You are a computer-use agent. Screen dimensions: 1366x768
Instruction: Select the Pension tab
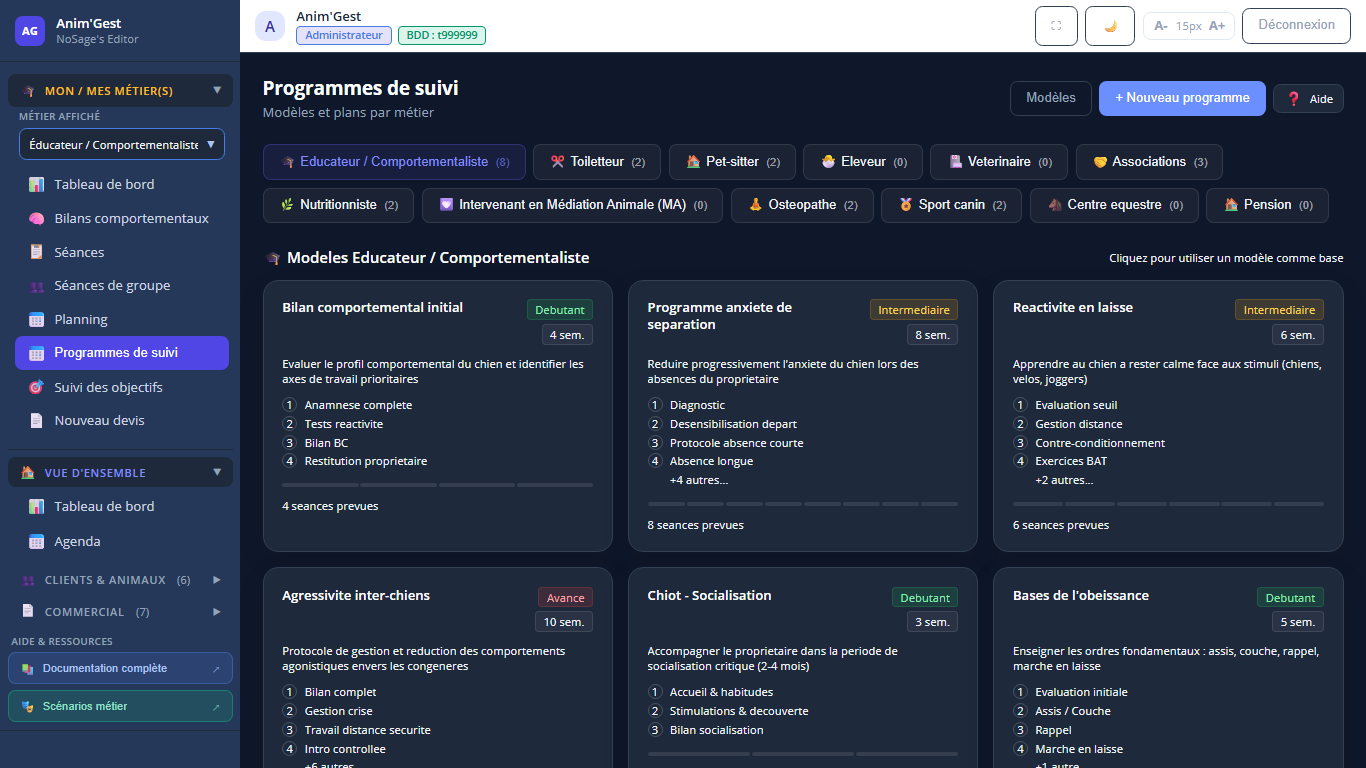(x=1267, y=205)
